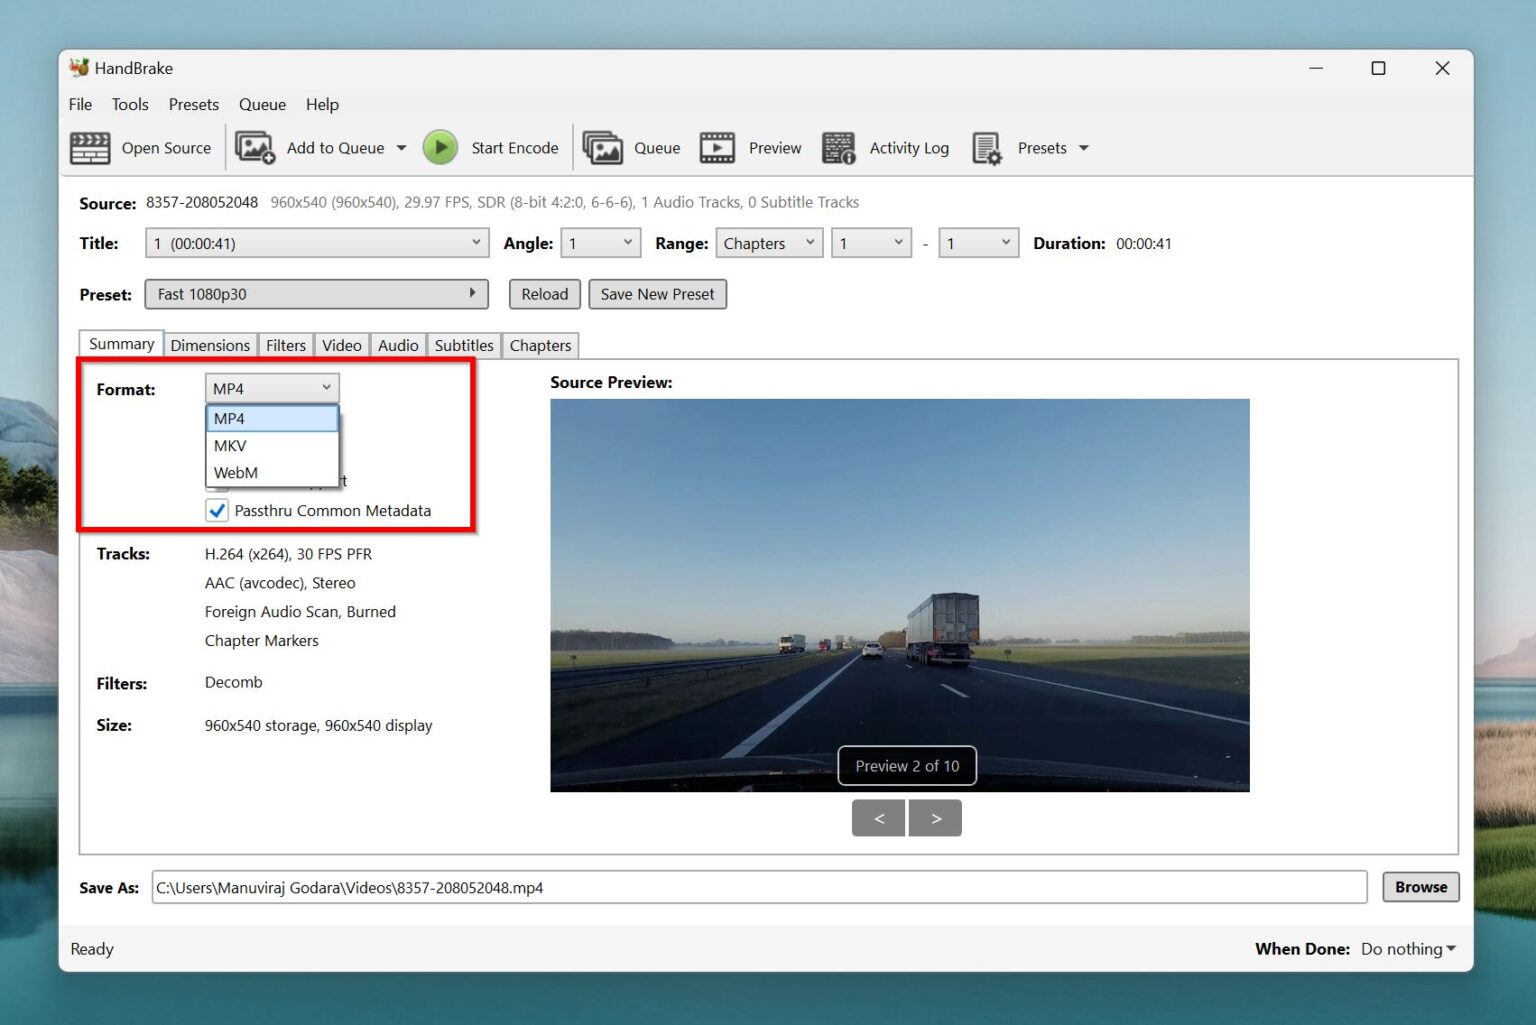1536x1025 pixels.
Task: Click the Open Source toolbar icon
Action: click(x=90, y=147)
